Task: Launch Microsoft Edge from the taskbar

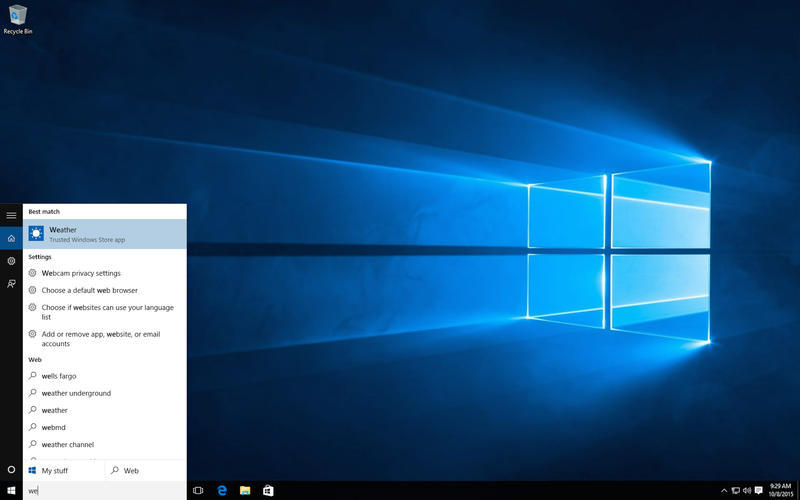Action: click(222, 491)
